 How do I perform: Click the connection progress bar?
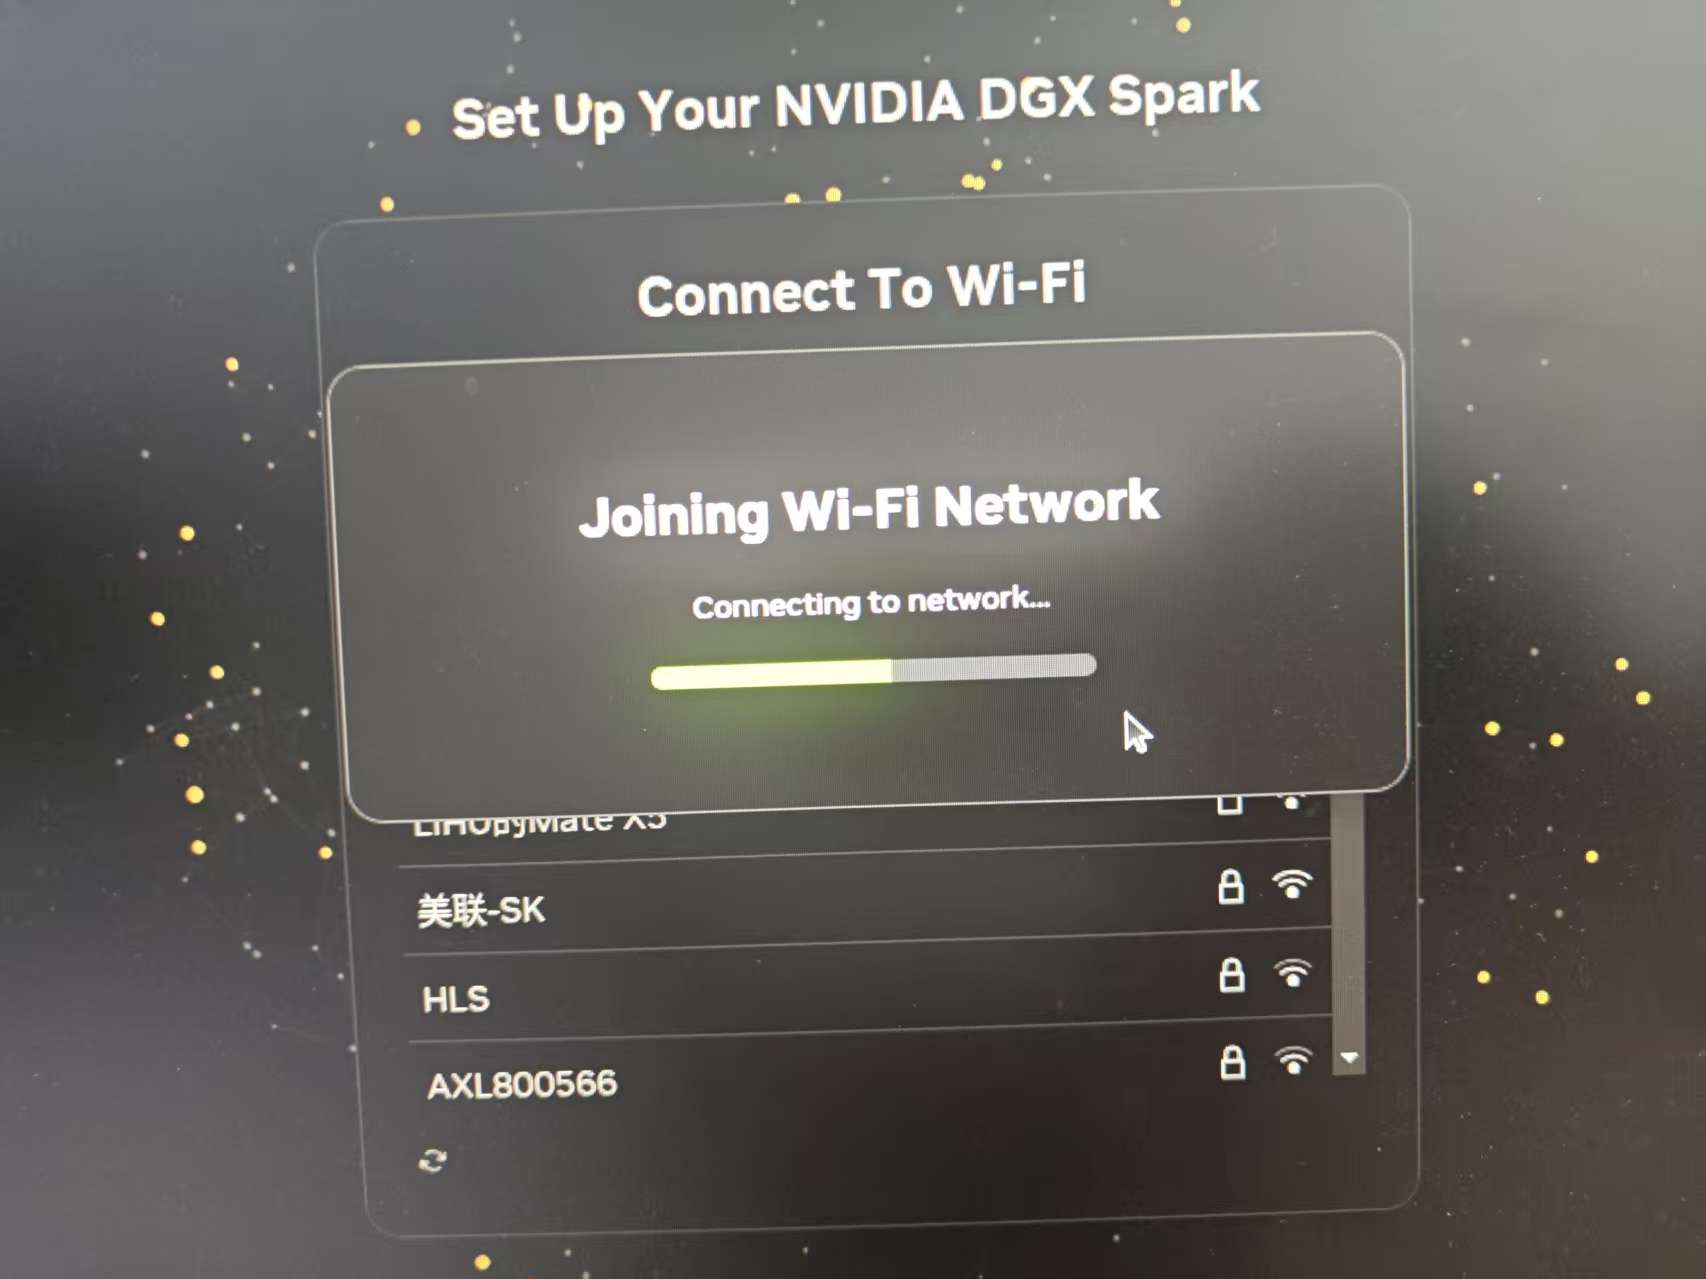pyautogui.click(x=873, y=671)
